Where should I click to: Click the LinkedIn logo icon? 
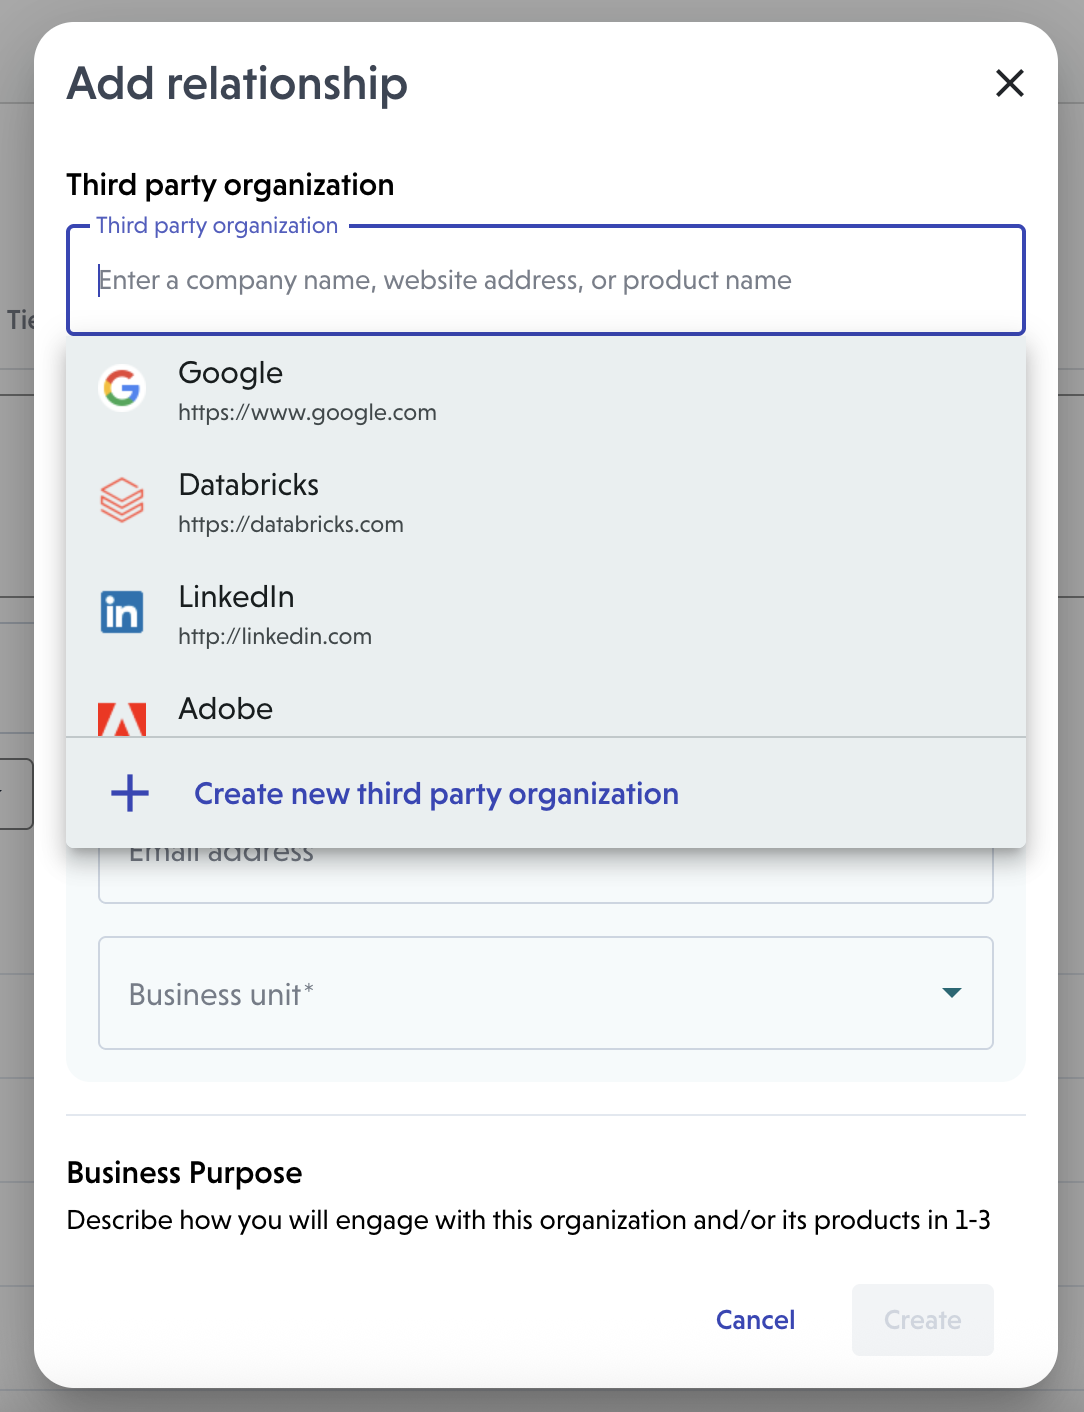[x=122, y=612]
